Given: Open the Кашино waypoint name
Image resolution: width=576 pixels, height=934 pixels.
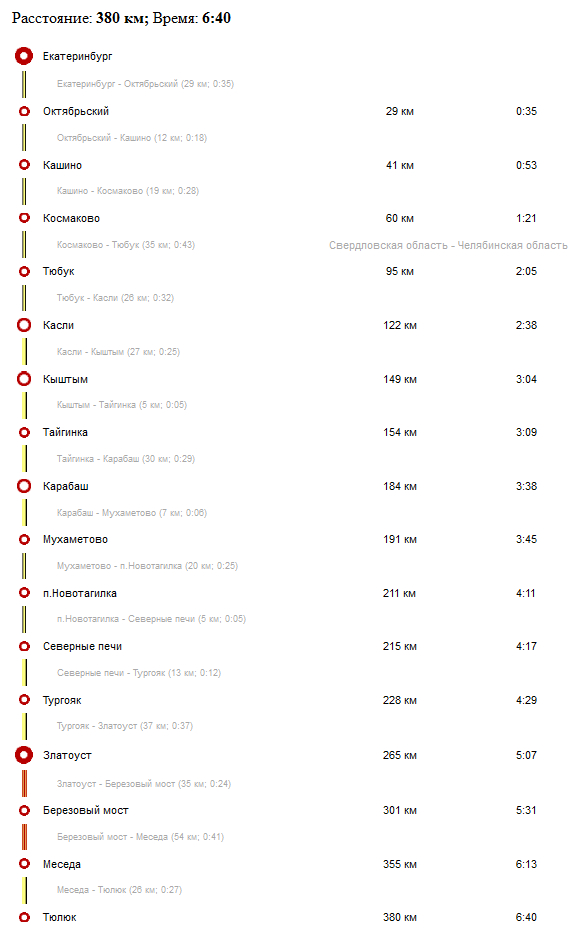Looking at the screenshot, I should click(63, 165).
